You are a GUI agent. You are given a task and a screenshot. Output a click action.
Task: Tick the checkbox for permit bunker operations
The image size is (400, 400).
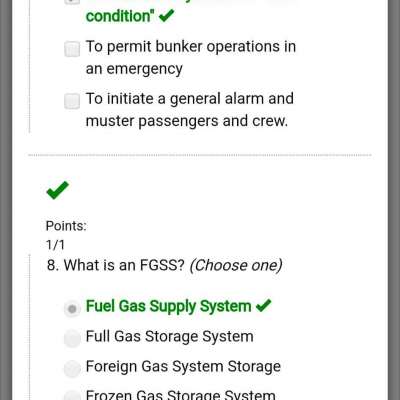coord(72,49)
